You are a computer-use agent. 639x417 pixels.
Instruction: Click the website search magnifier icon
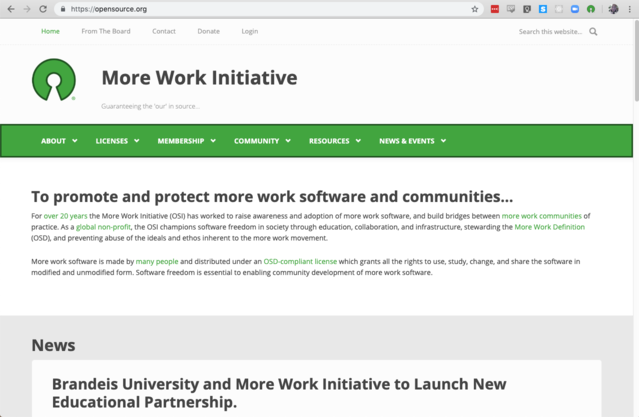tap(593, 31)
